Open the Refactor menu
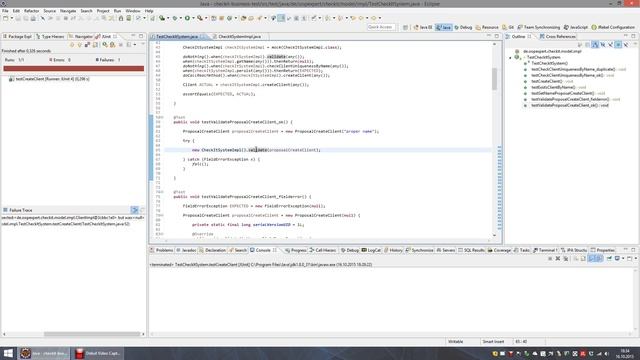This screenshot has width=640, height=360. coord(31,11)
